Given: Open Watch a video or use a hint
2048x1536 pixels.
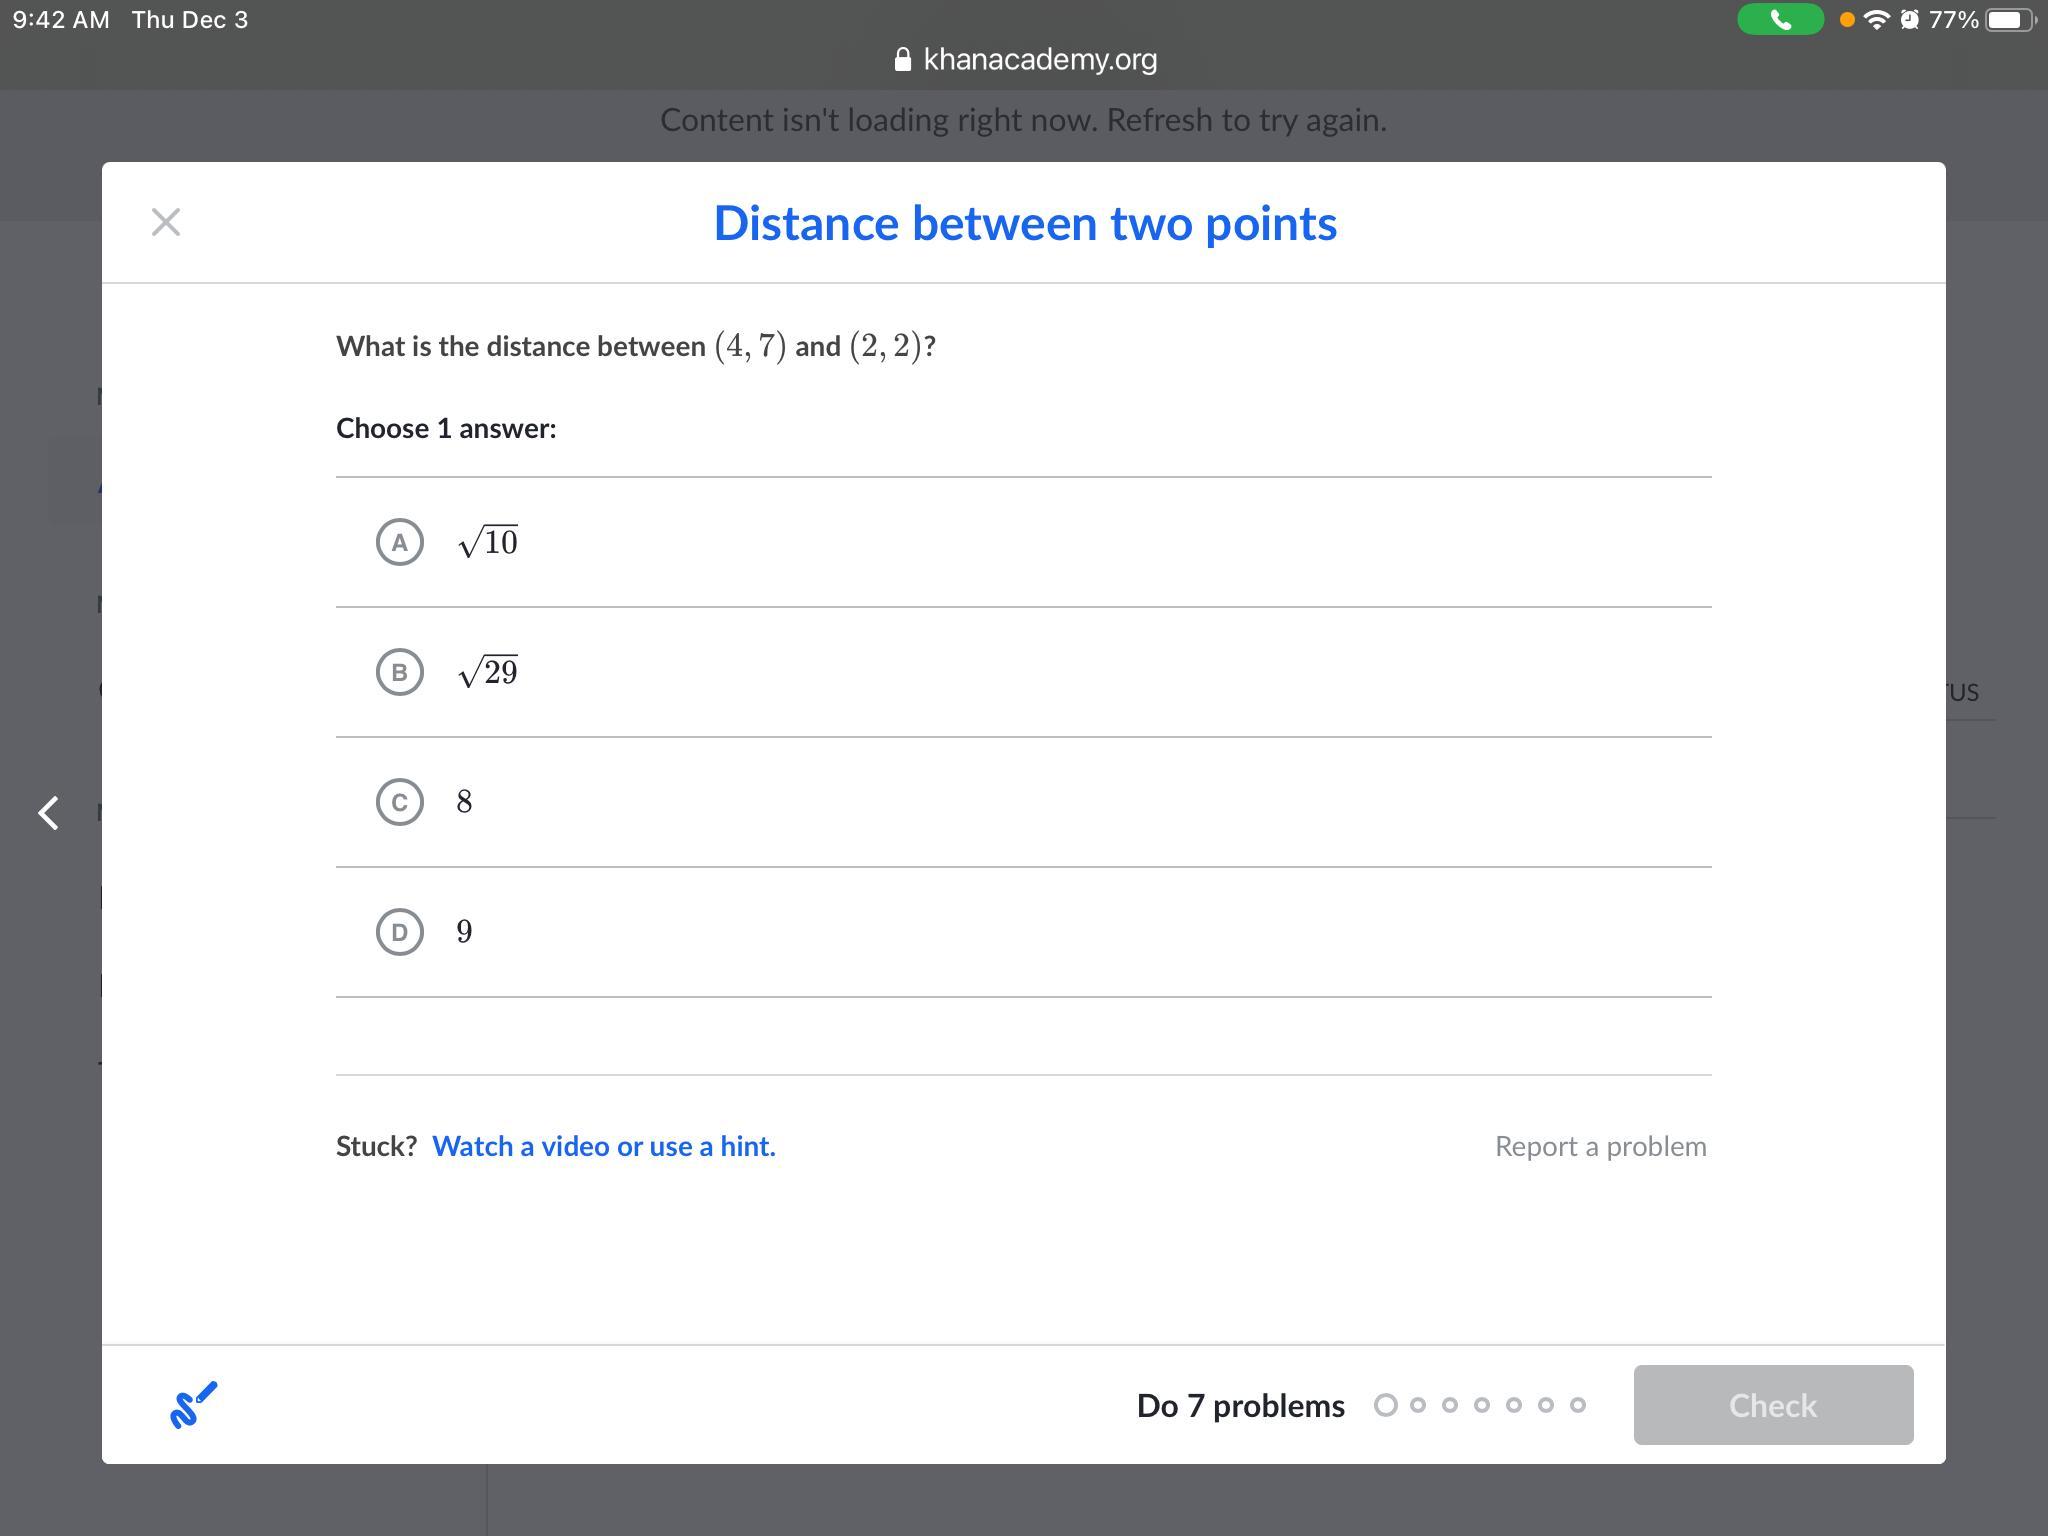Looking at the screenshot, I should [603, 1146].
